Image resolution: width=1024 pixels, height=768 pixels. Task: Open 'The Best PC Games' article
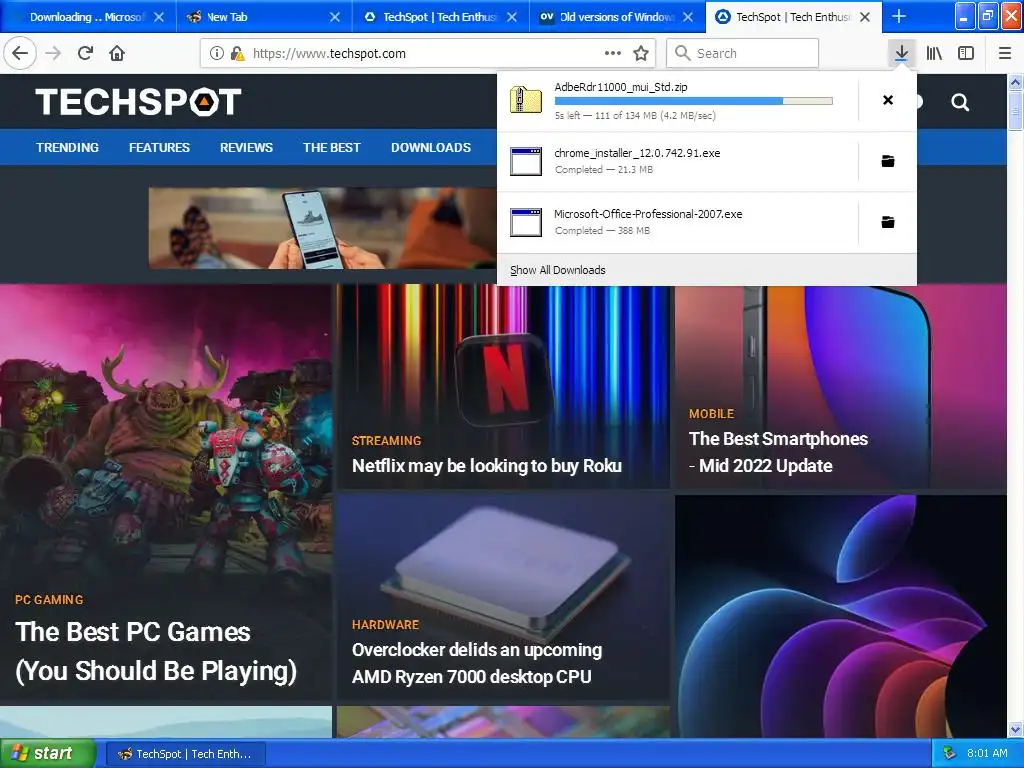(x=155, y=651)
